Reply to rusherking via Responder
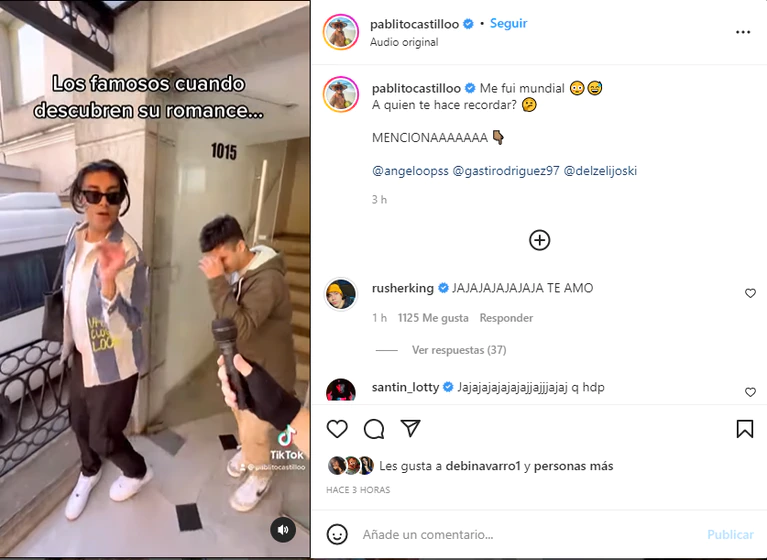 tap(506, 318)
